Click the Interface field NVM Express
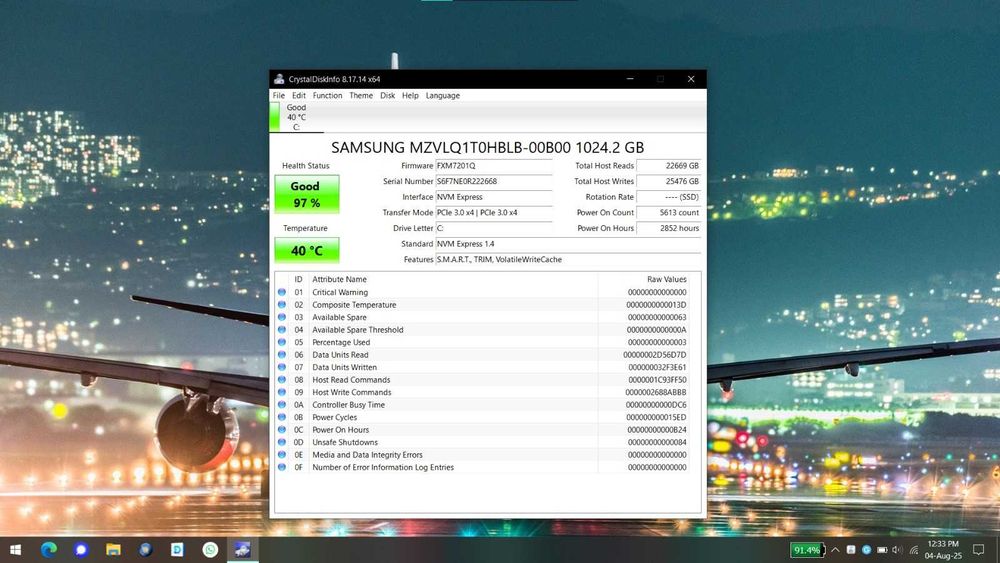 [x=494, y=197]
